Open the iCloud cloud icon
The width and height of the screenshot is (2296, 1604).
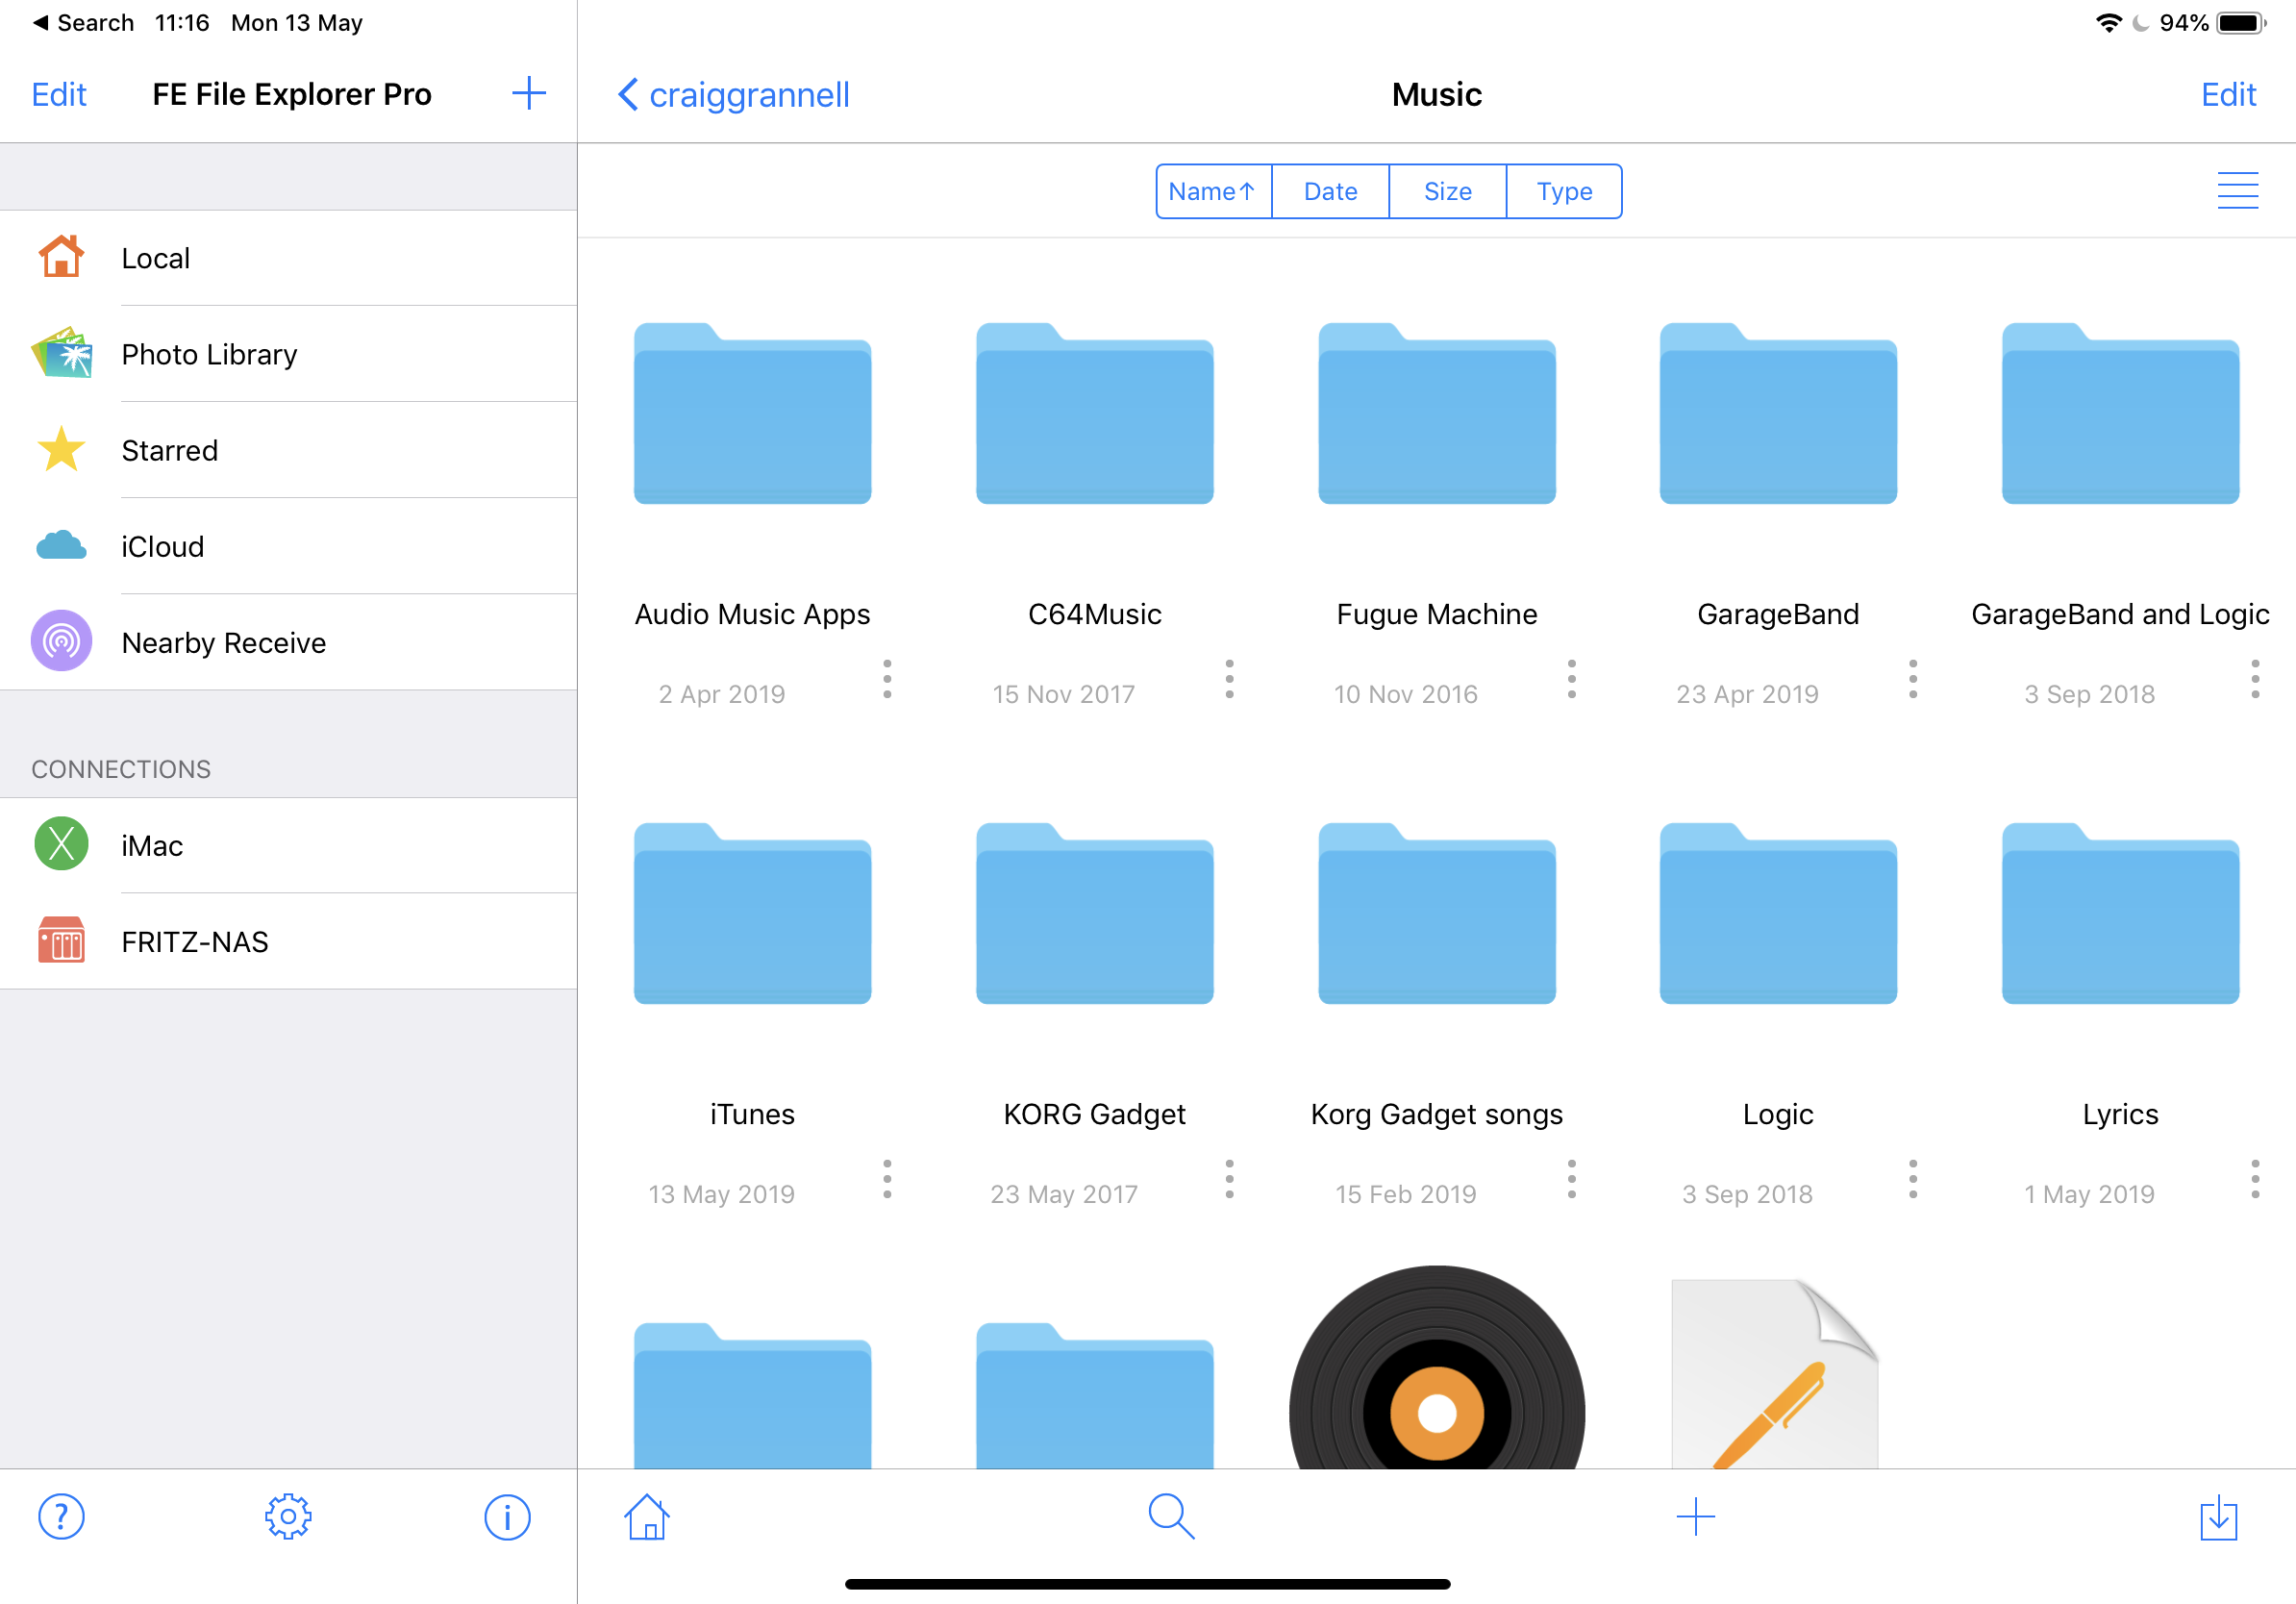point(61,546)
